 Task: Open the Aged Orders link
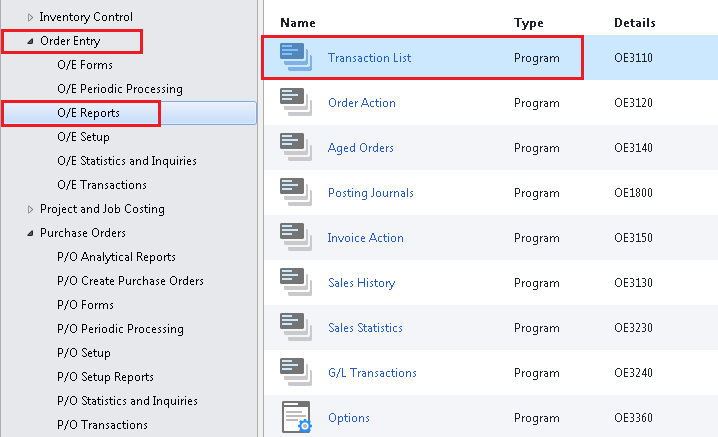[360, 148]
